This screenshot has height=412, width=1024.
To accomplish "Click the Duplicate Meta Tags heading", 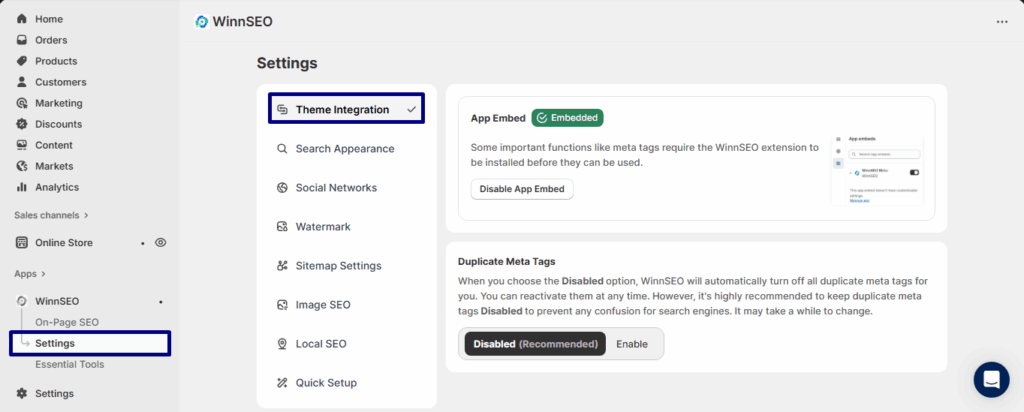I will pos(506,261).
